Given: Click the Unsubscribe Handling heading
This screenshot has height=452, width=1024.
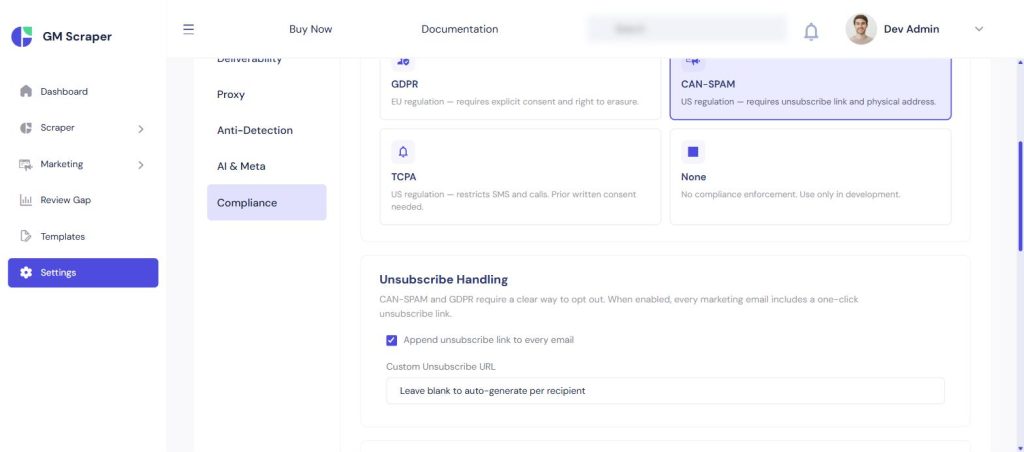Looking at the screenshot, I should [443, 280].
